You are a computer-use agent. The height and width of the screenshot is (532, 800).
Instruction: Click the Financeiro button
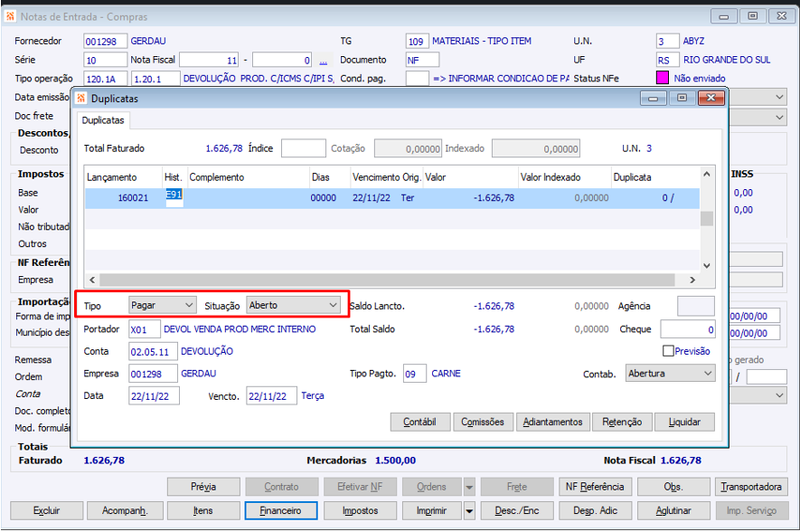tap(281, 511)
